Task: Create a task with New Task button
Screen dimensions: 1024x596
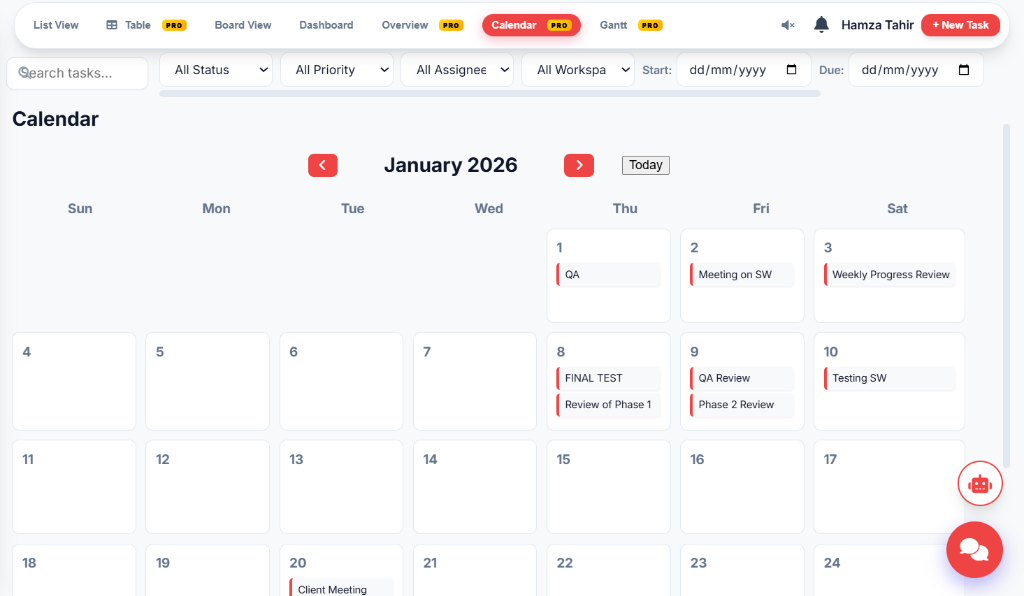Action: (960, 24)
